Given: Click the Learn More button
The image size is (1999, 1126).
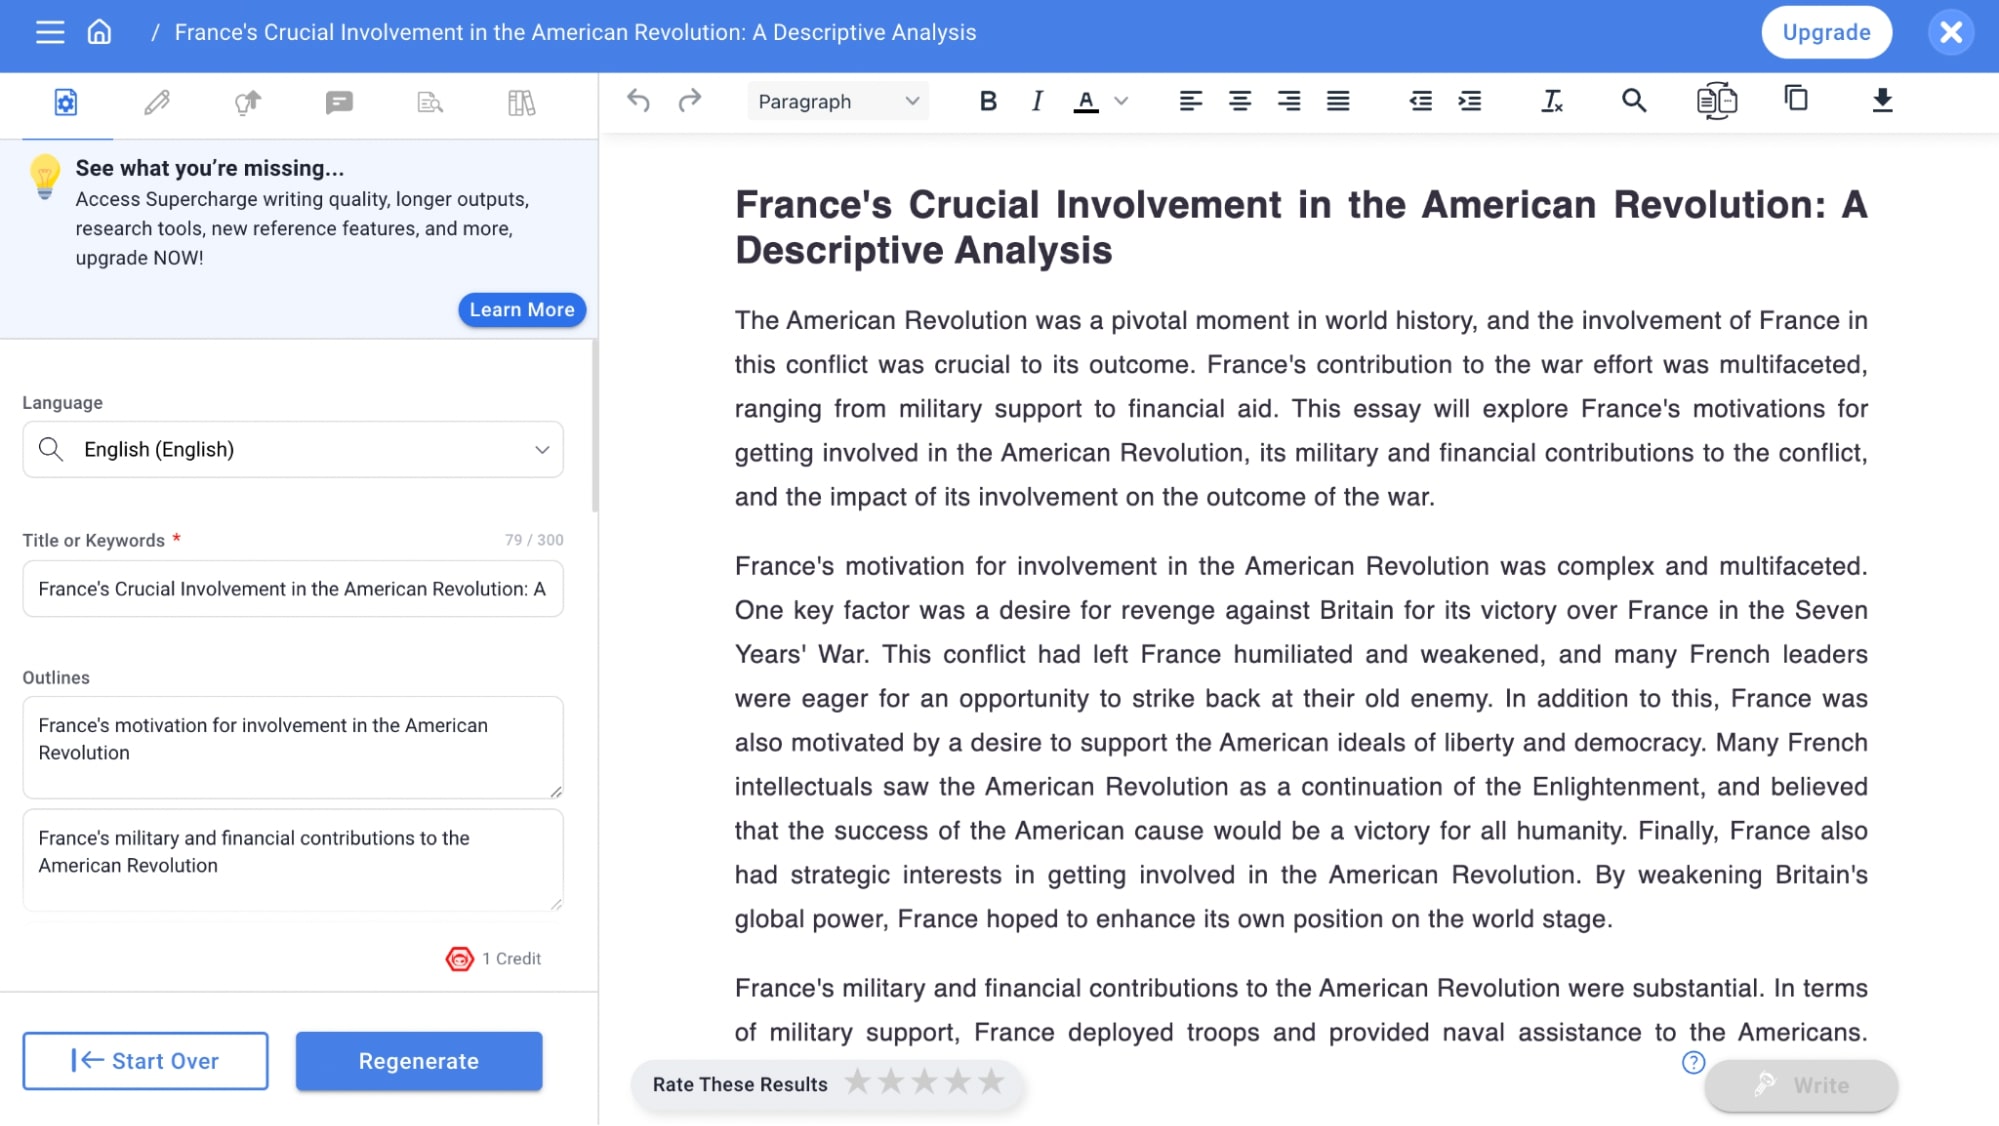Looking at the screenshot, I should 523,309.
